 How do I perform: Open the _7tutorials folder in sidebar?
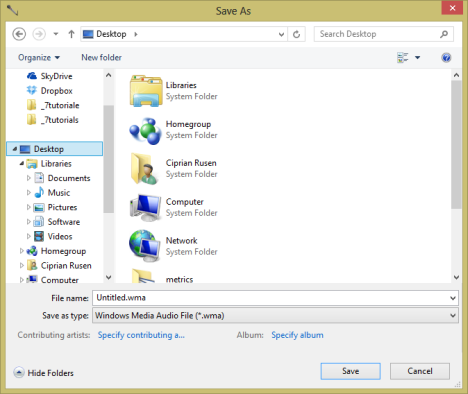click(53, 120)
